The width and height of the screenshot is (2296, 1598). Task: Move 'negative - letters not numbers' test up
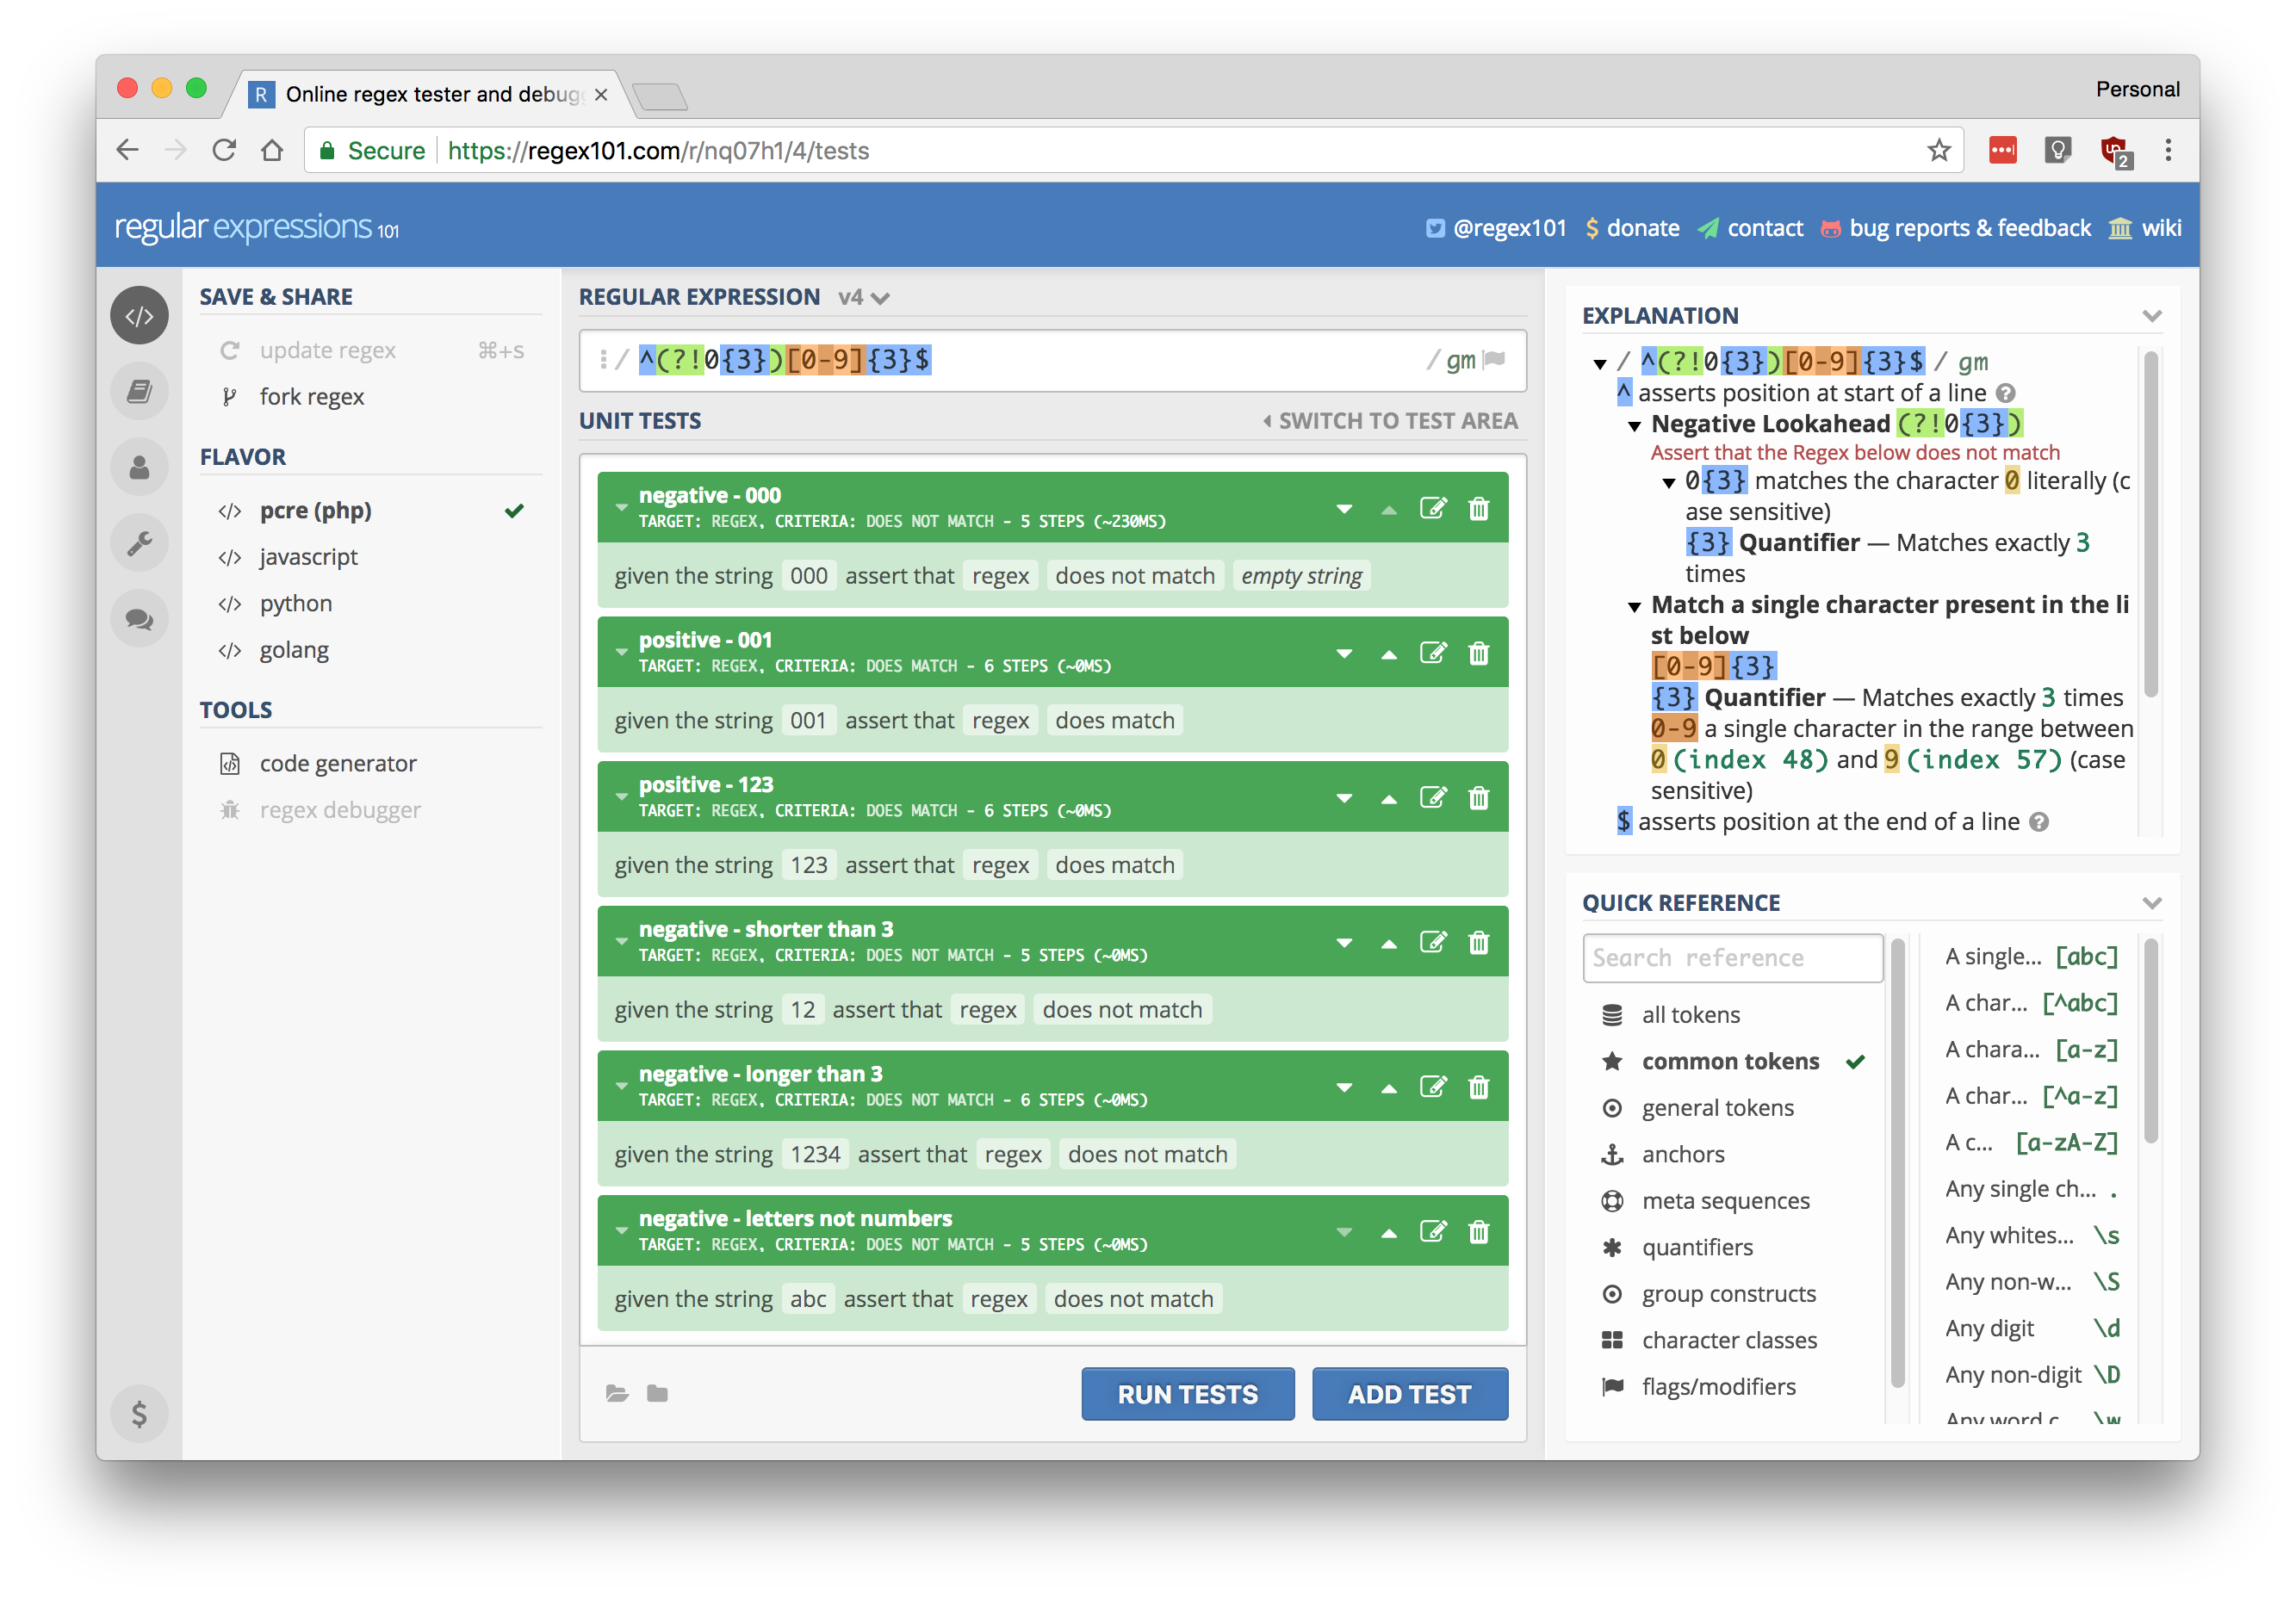pyautogui.click(x=1389, y=1233)
